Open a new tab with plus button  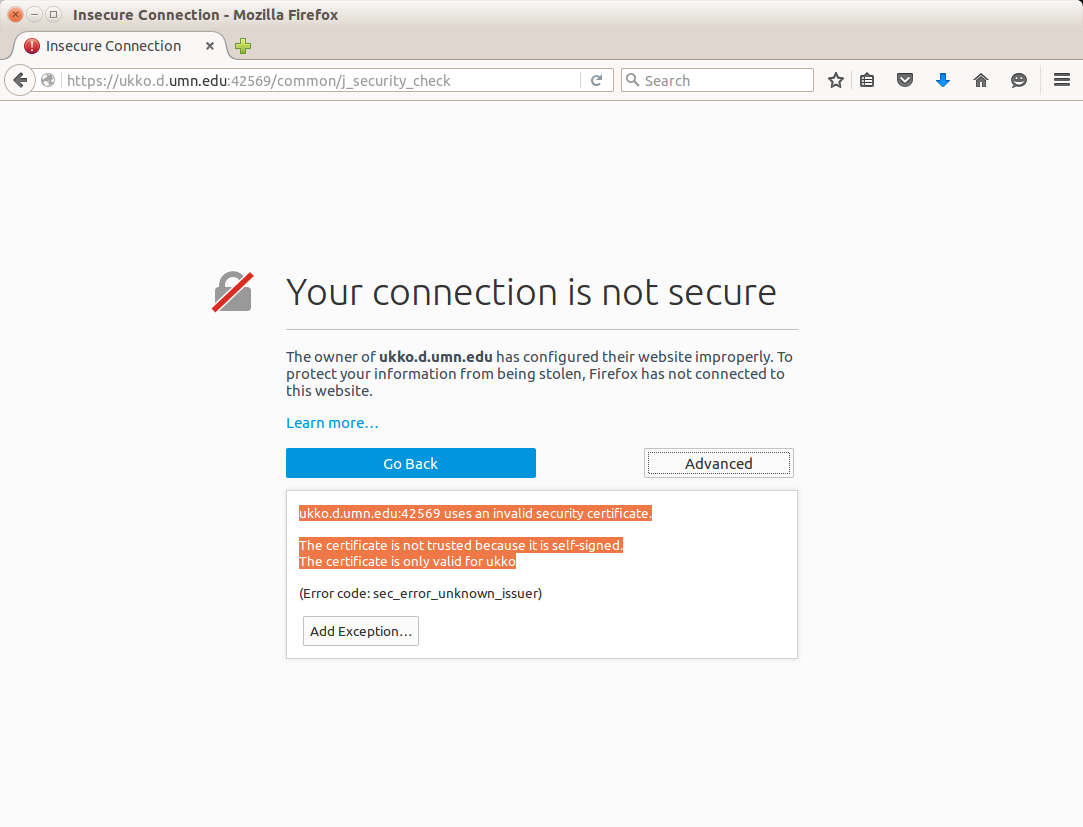coord(243,46)
